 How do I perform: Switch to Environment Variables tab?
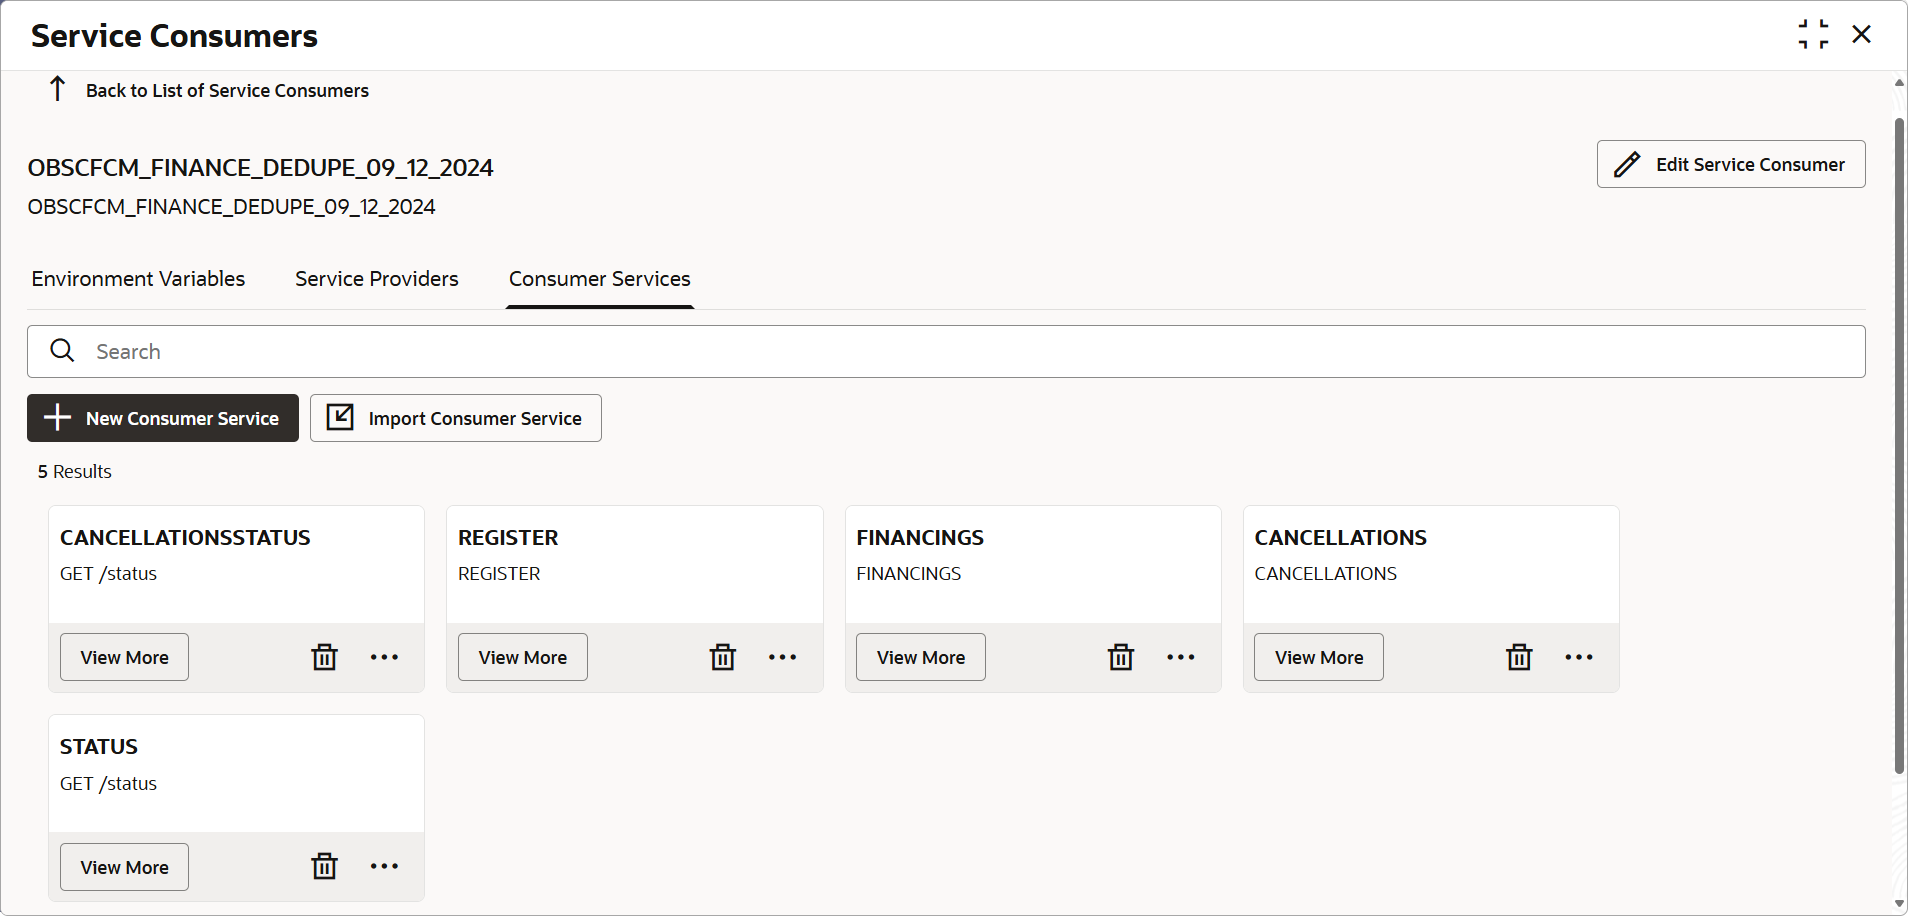(138, 279)
